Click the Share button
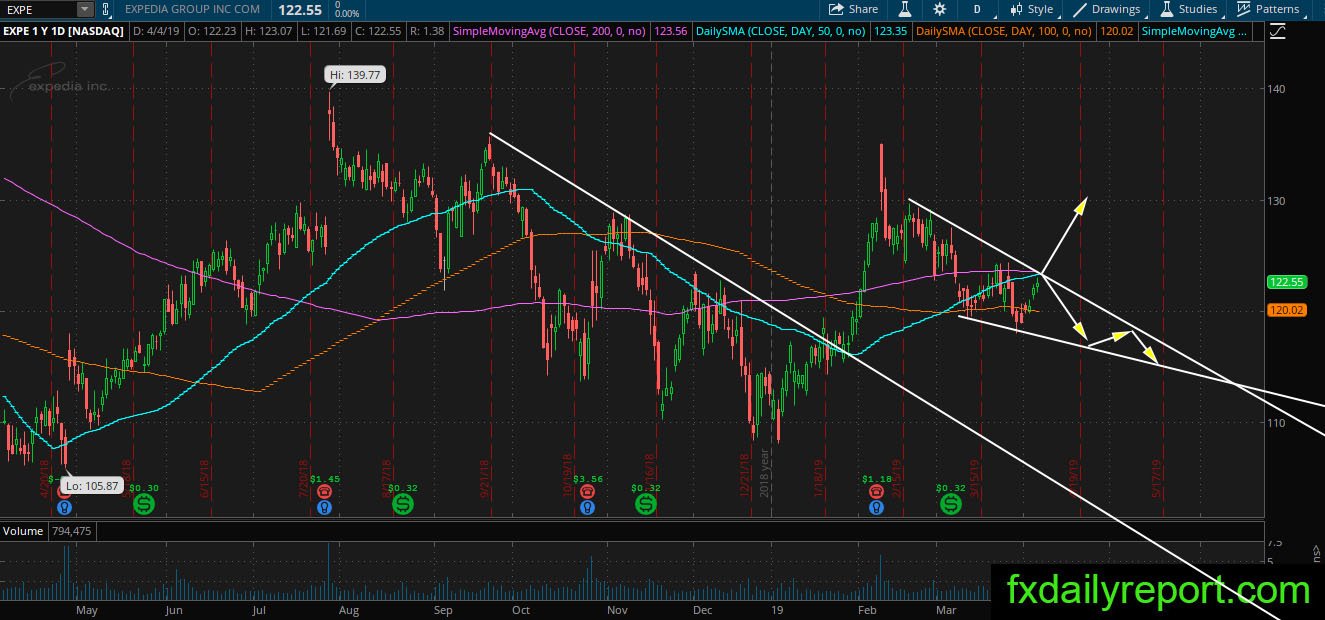This screenshot has width=1325, height=620. point(854,9)
